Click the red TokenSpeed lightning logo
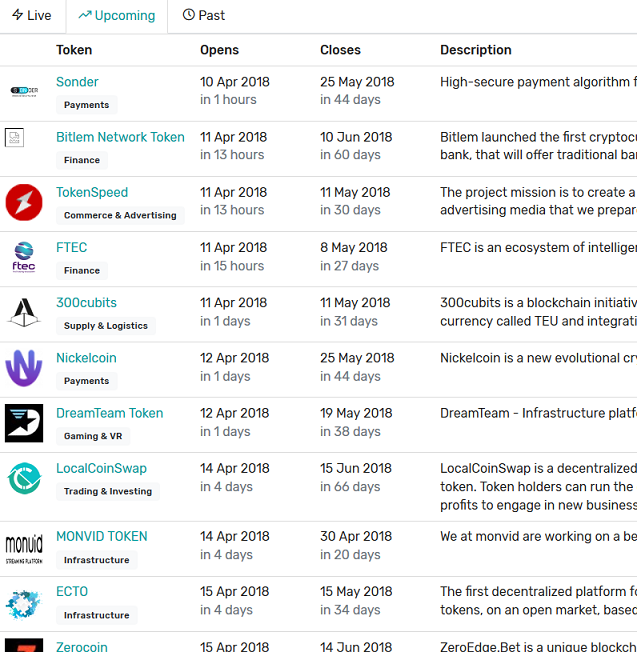637x652 pixels. tap(24, 203)
